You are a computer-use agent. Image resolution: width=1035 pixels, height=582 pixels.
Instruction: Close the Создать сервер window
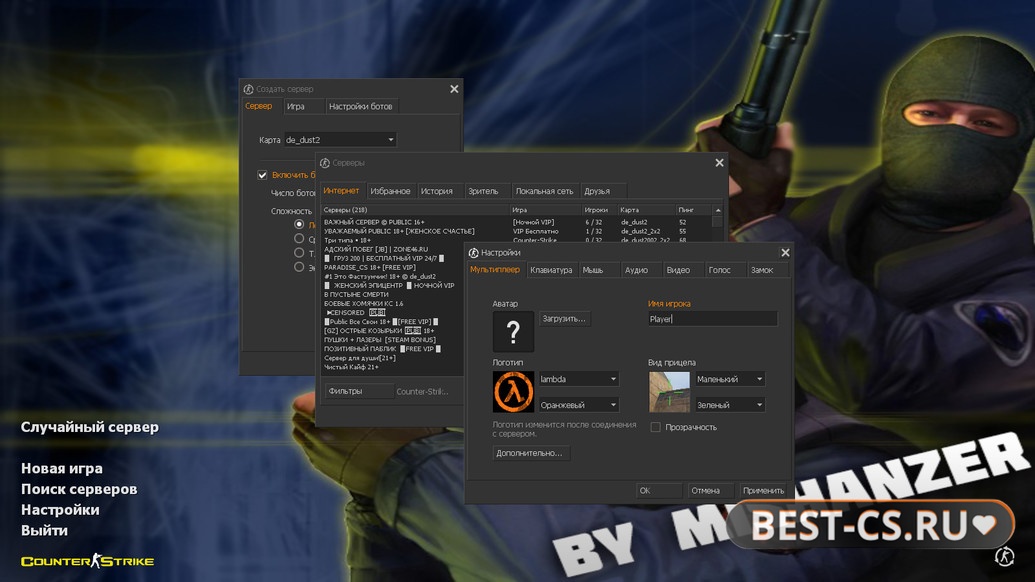pyautogui.click(x=454, y=89)
